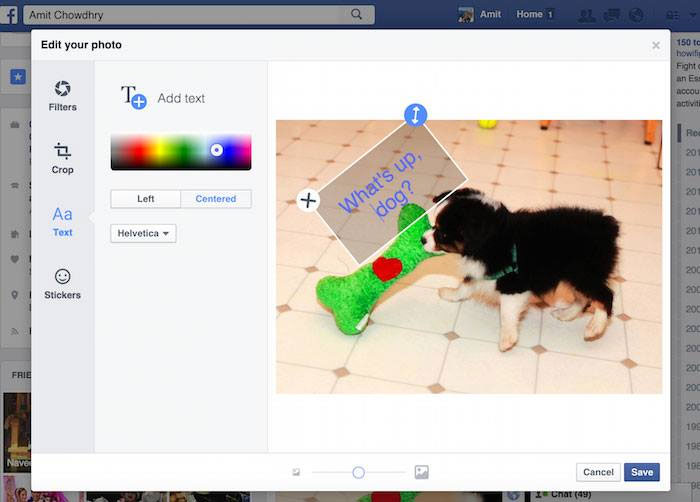Image resolution: width=700 pixels, height=502 pixels.
Task: Click the small image icon beside zoom slider
Action: (x=296, y=472)
